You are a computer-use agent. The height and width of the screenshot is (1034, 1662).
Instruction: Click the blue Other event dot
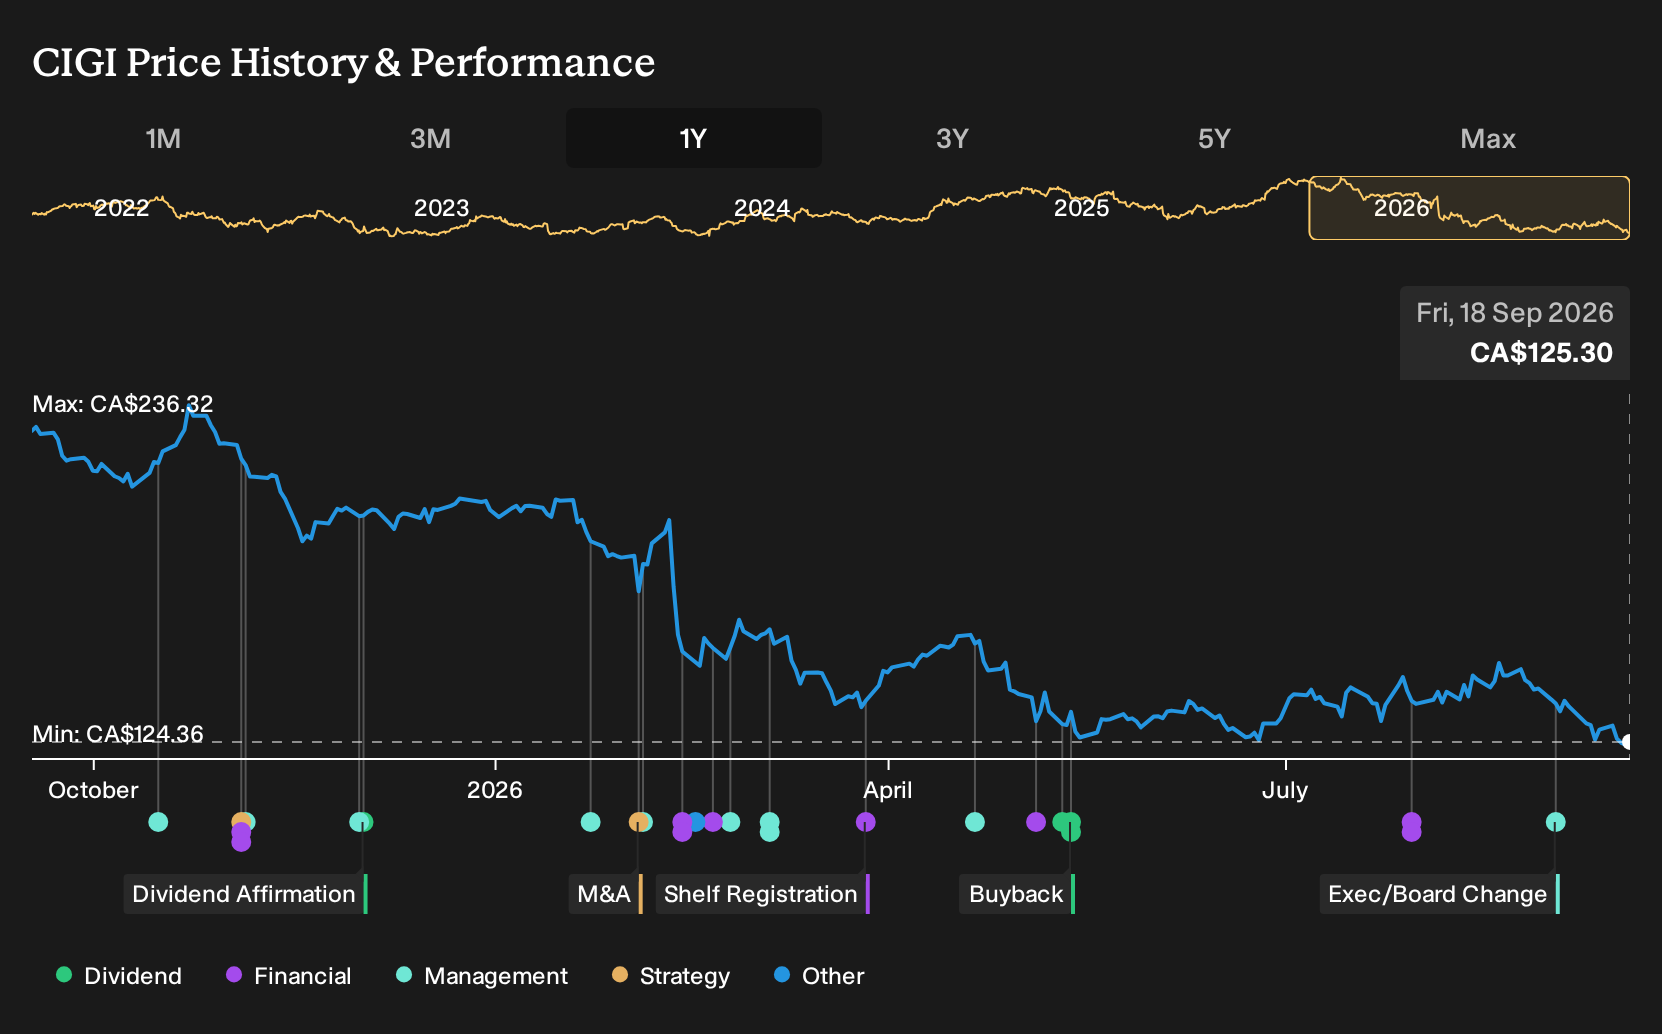tap(696, 822)
